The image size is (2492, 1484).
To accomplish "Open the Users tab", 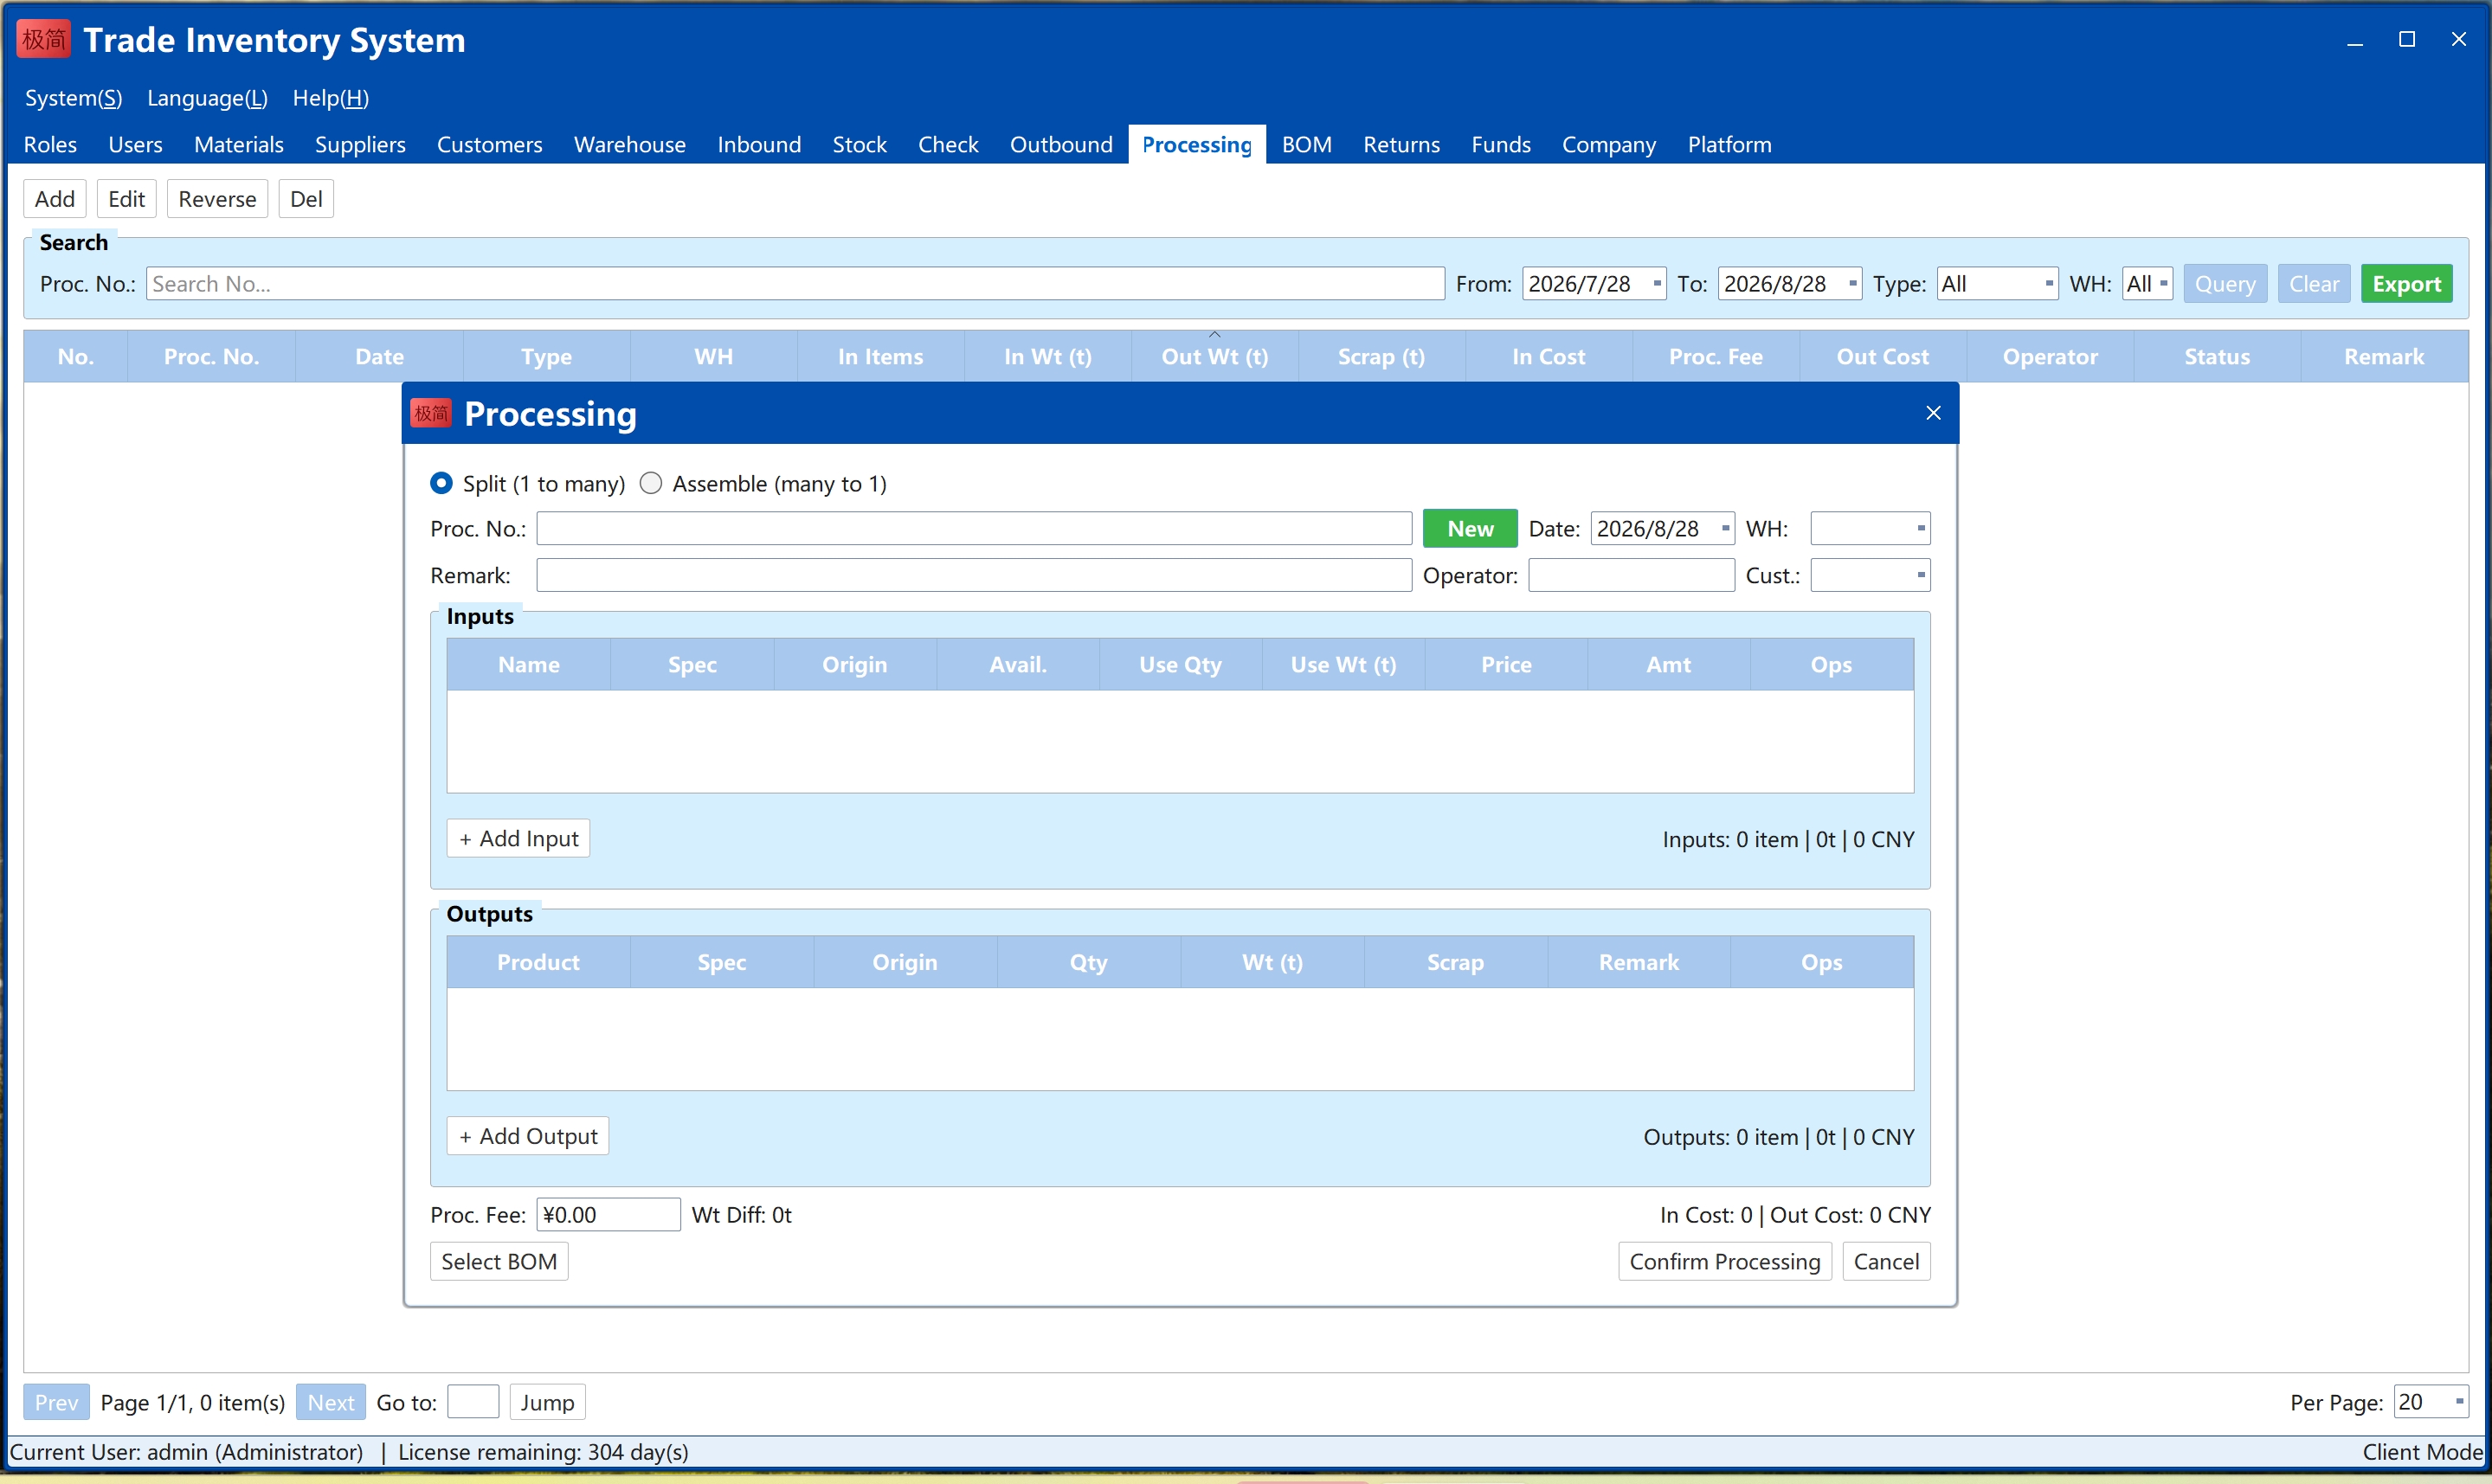I will (135, 144).
